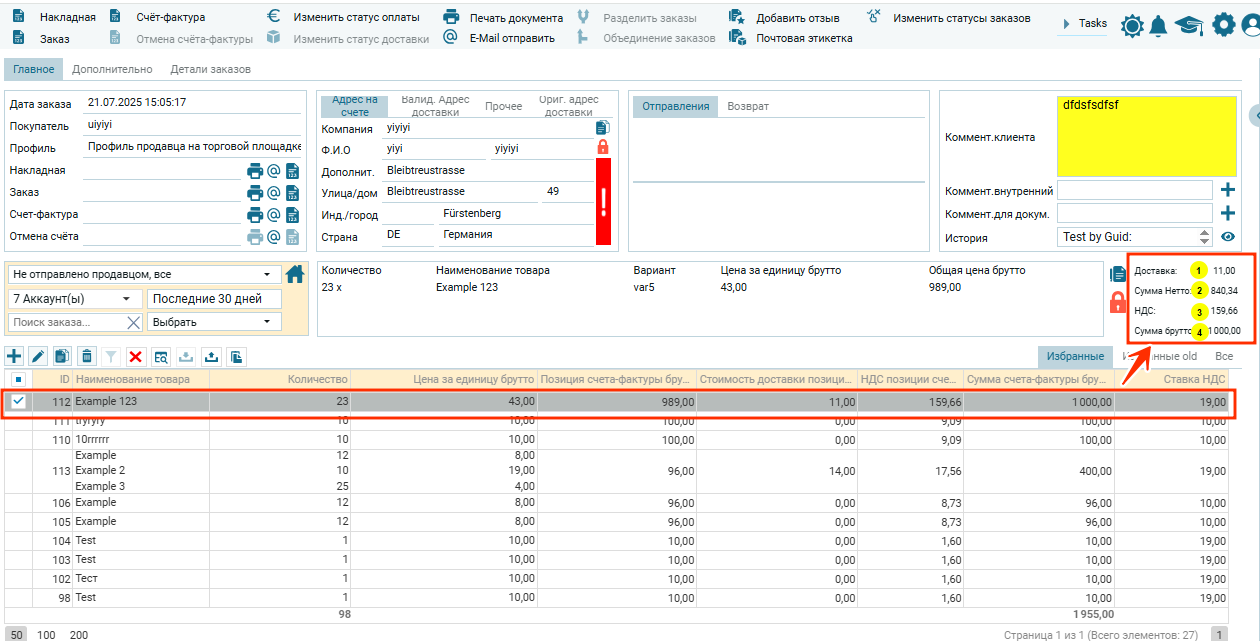
Task: Uncheck the checkbox for order 112
Action: click(x=18, y=402)
